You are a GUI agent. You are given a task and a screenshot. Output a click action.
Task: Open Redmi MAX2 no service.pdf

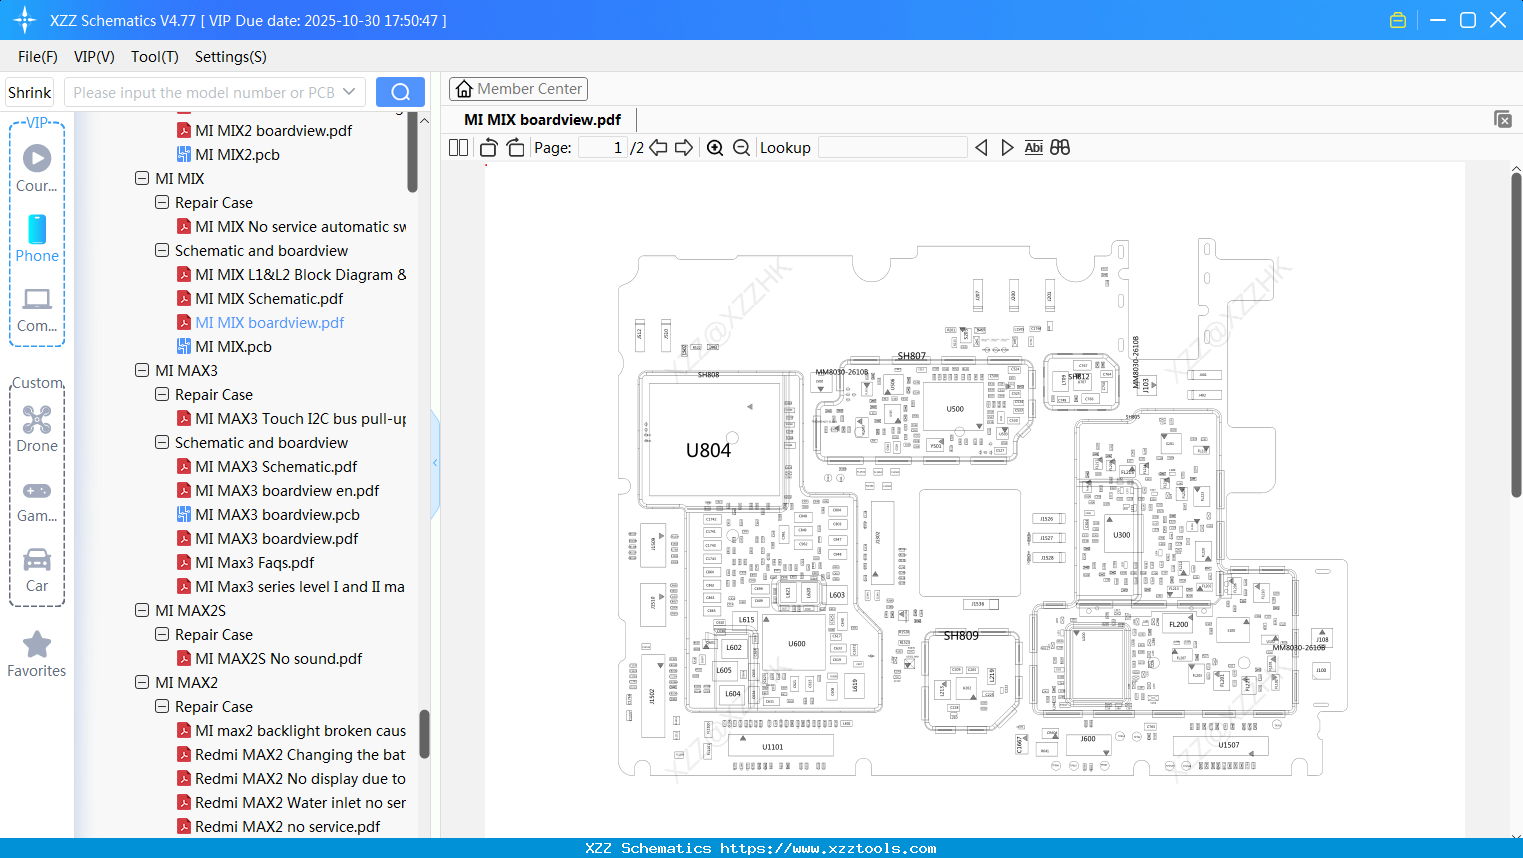[287, 827]
